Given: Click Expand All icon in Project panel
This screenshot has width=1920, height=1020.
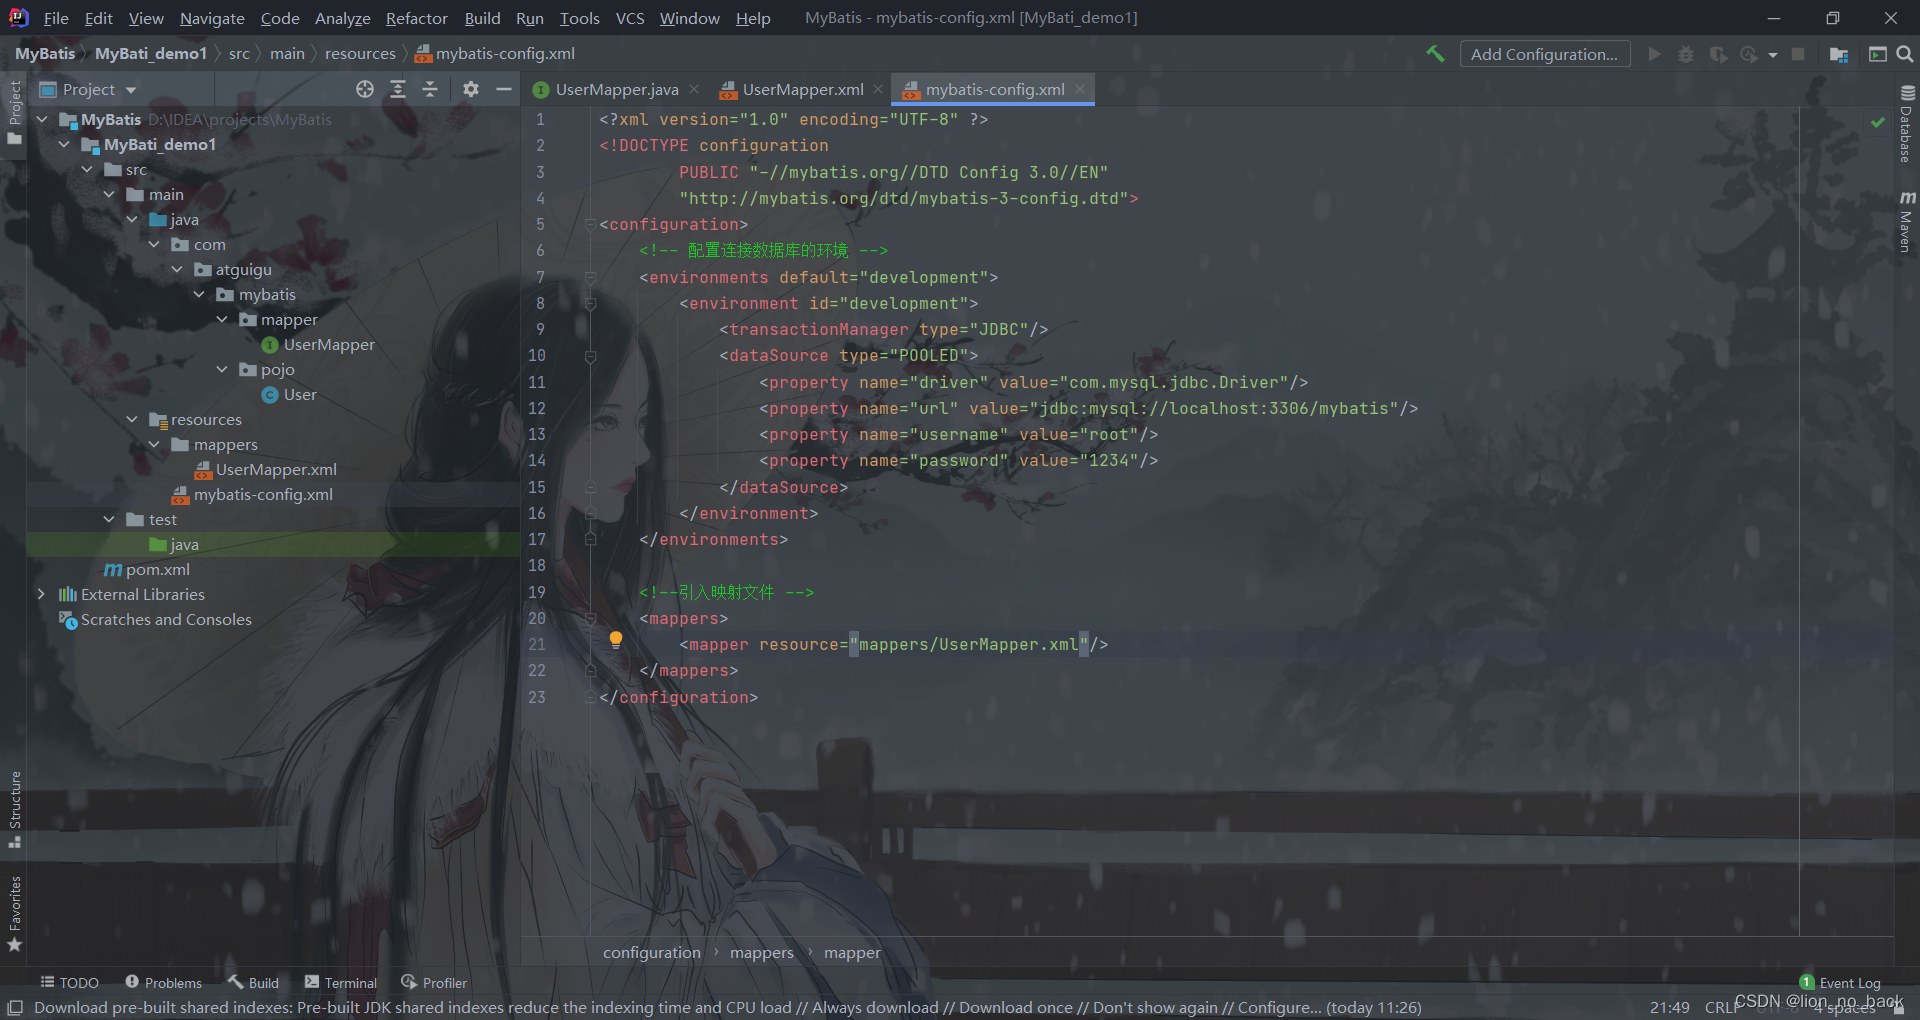Looking at the screenshot, I should pos(397,89).
